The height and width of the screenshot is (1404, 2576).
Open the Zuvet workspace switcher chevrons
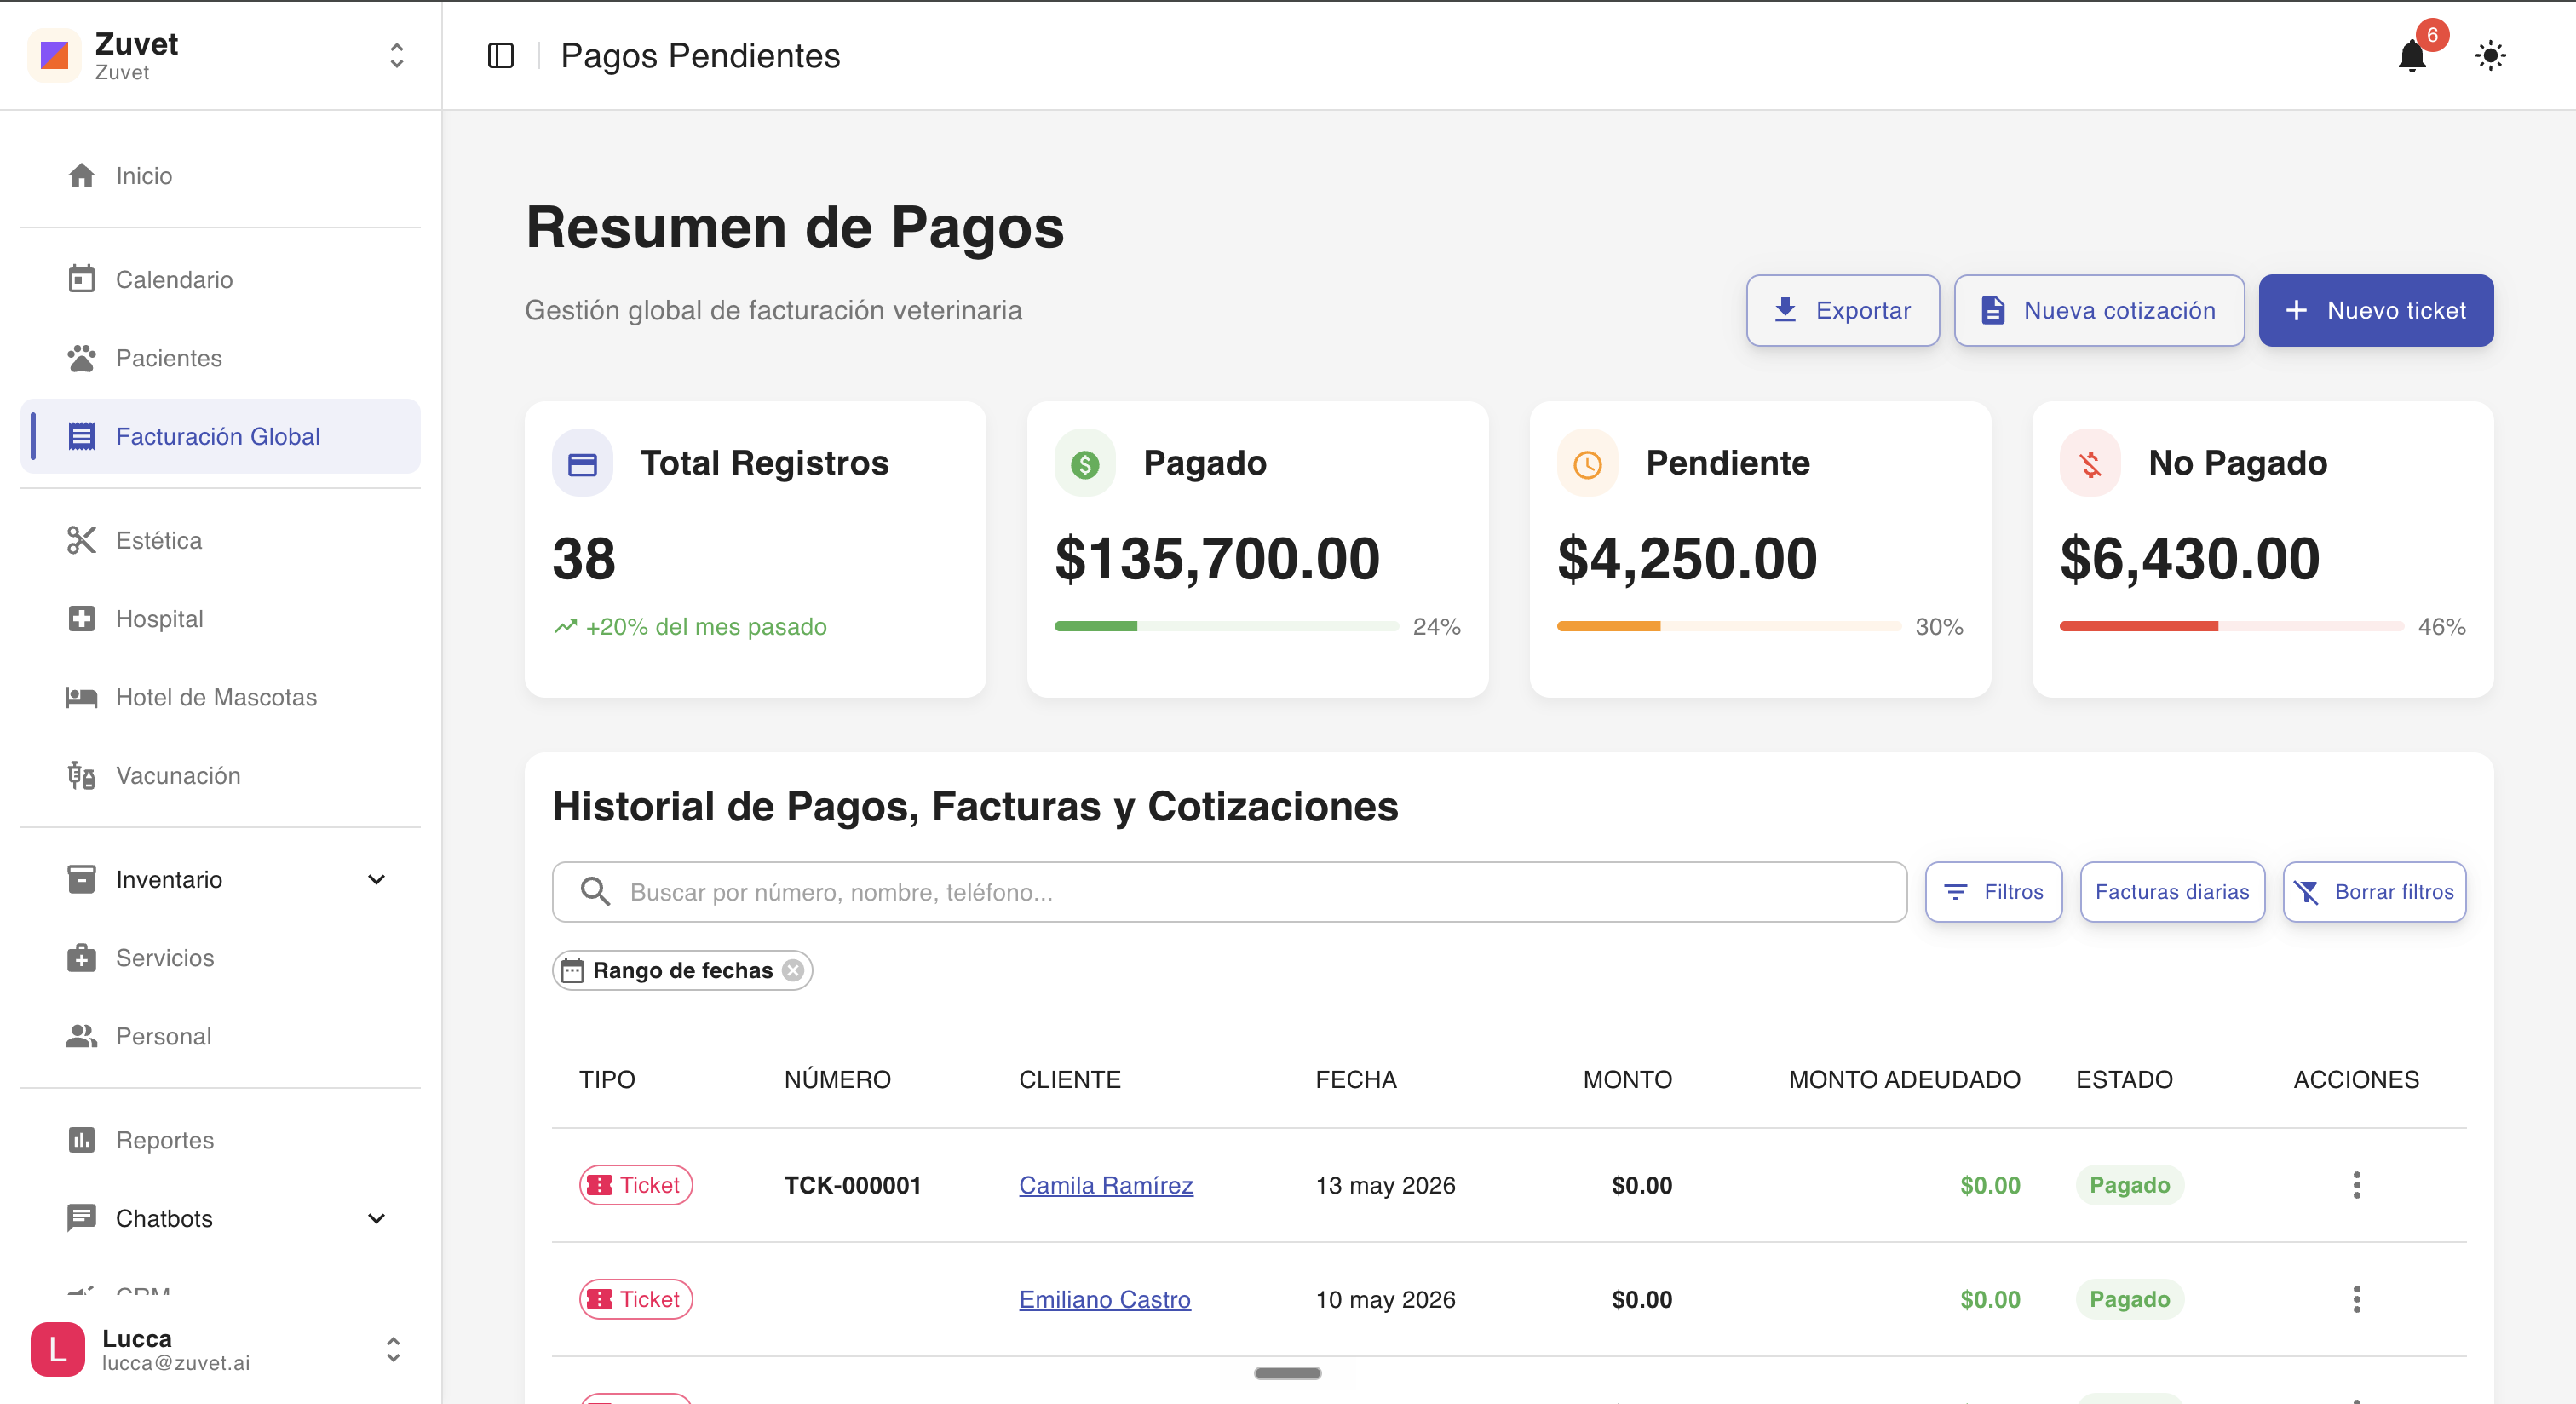[x=396, y=55]
